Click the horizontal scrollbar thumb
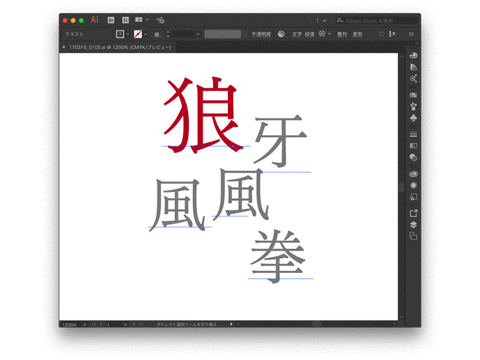The image size is (480, 360). 317,324
